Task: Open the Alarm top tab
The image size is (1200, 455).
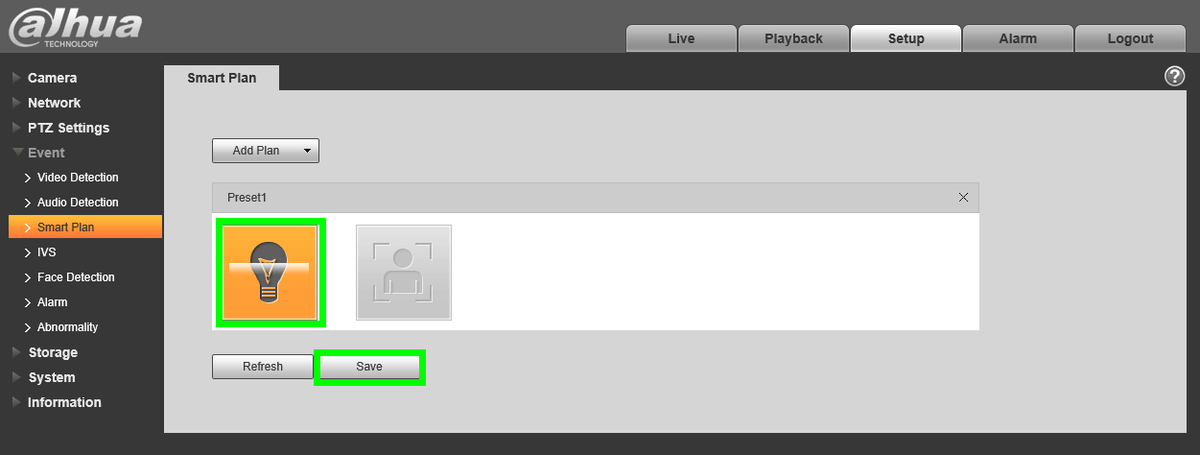Action: click(x=1018, y=39)
